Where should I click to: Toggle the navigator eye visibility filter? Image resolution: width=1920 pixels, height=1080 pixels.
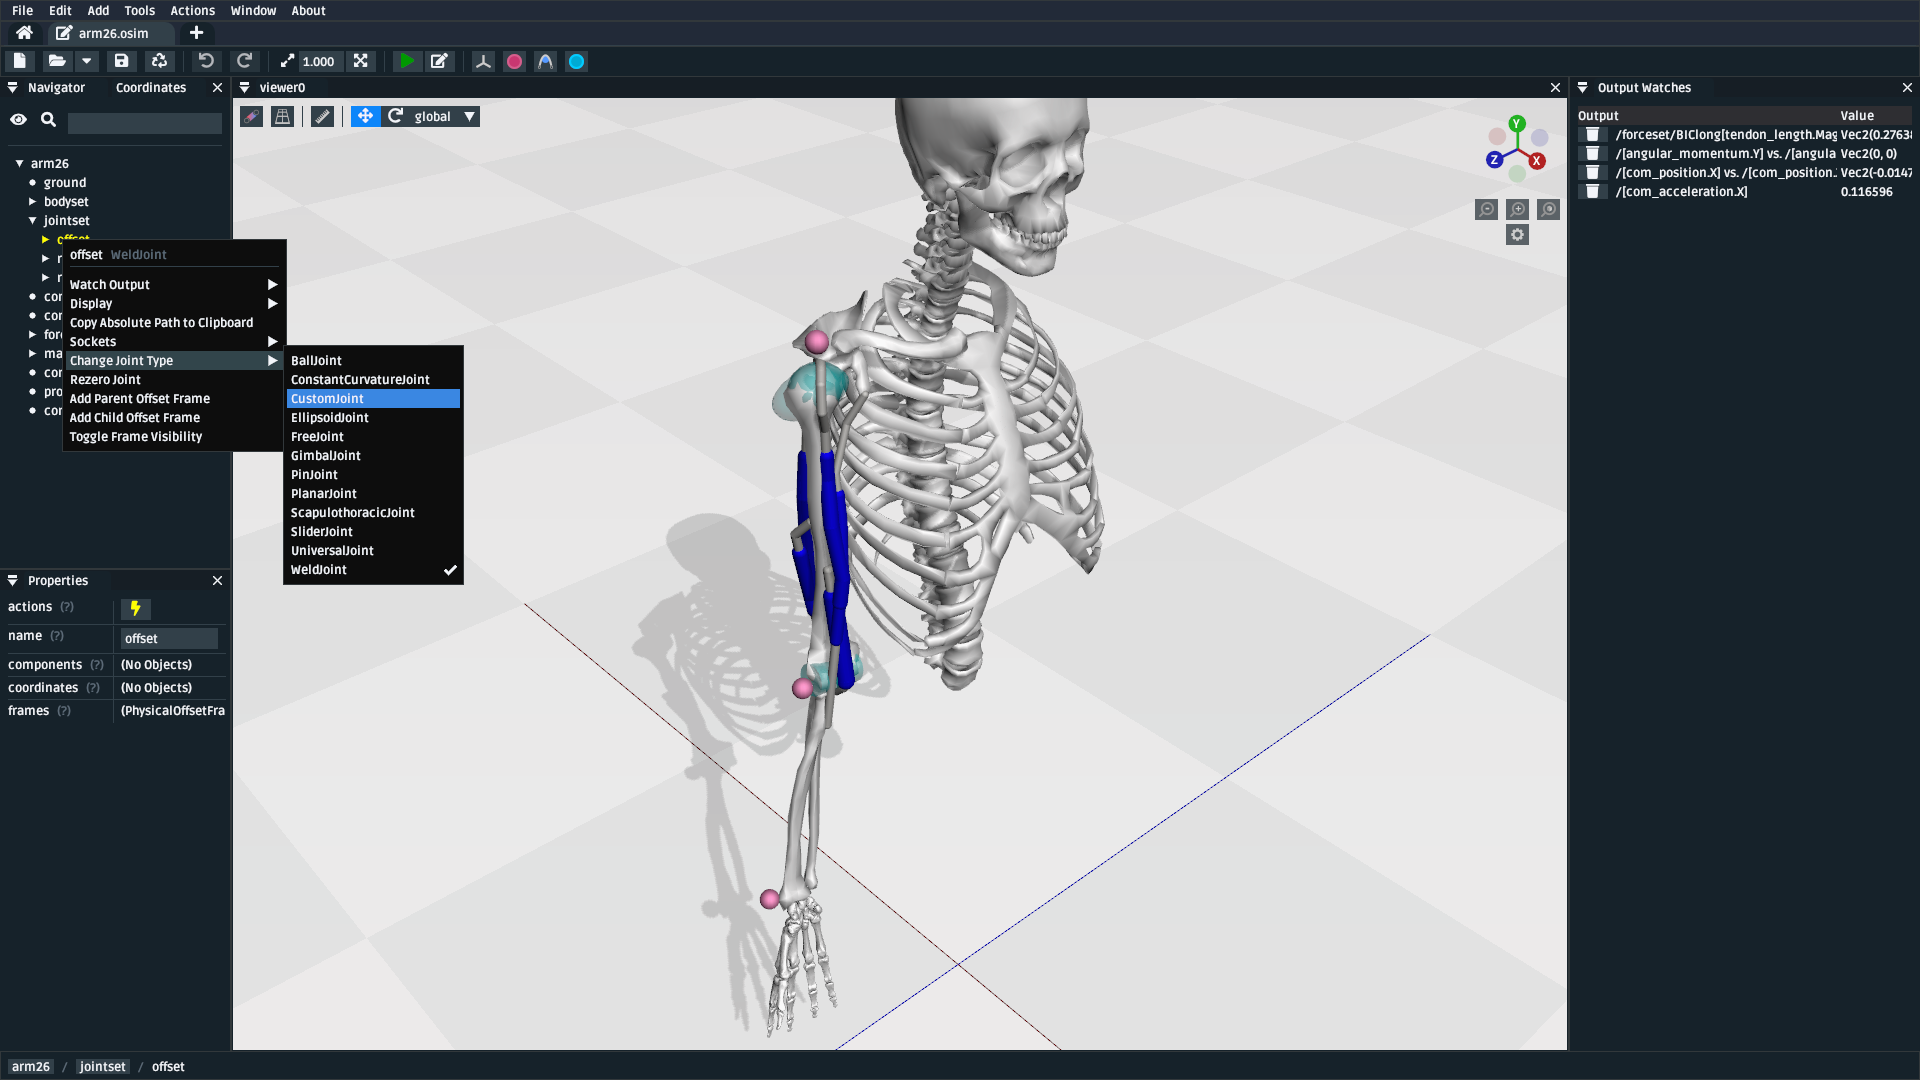[18, 120]
